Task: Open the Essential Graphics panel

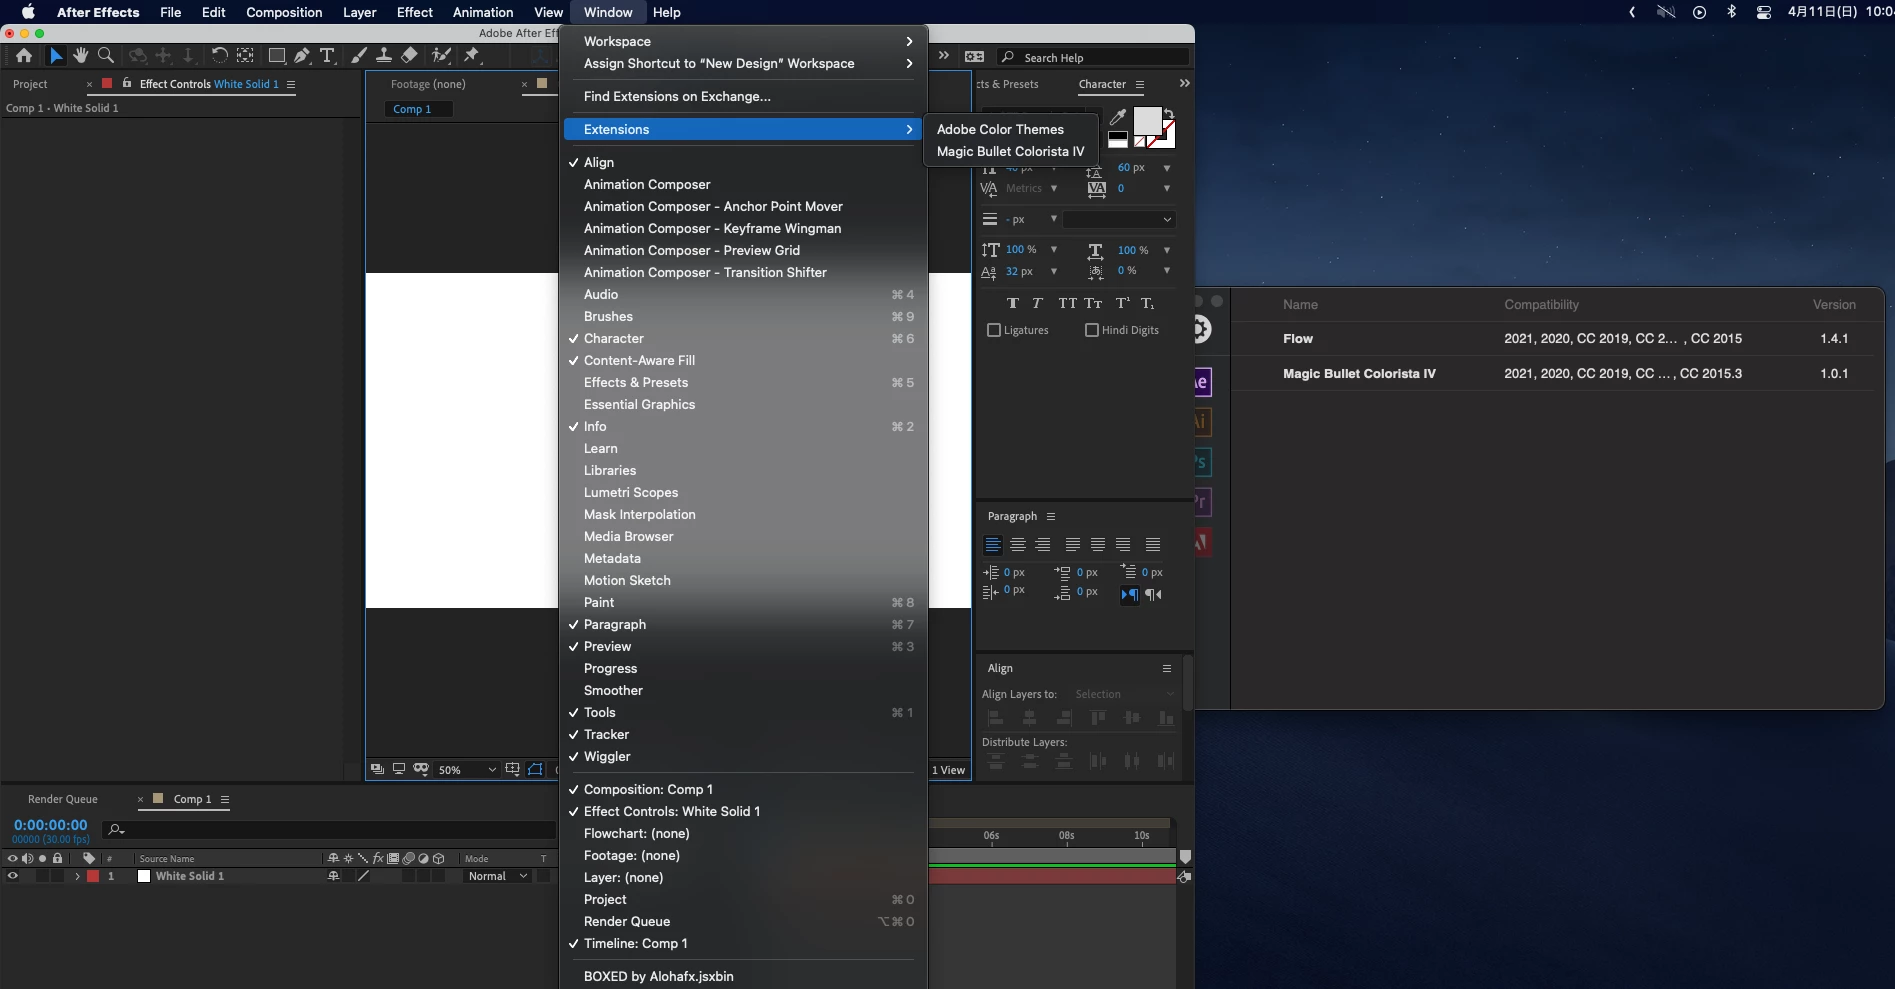Action: coord(743,404)
